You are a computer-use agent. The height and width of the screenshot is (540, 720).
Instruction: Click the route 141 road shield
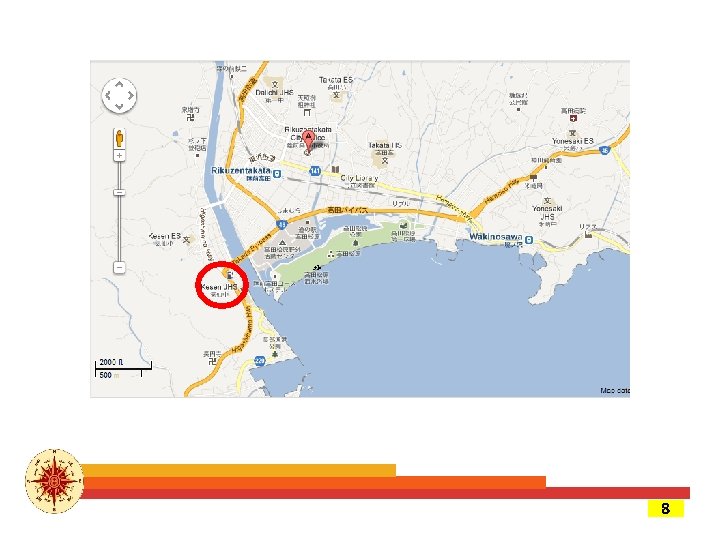pos(315,171)
